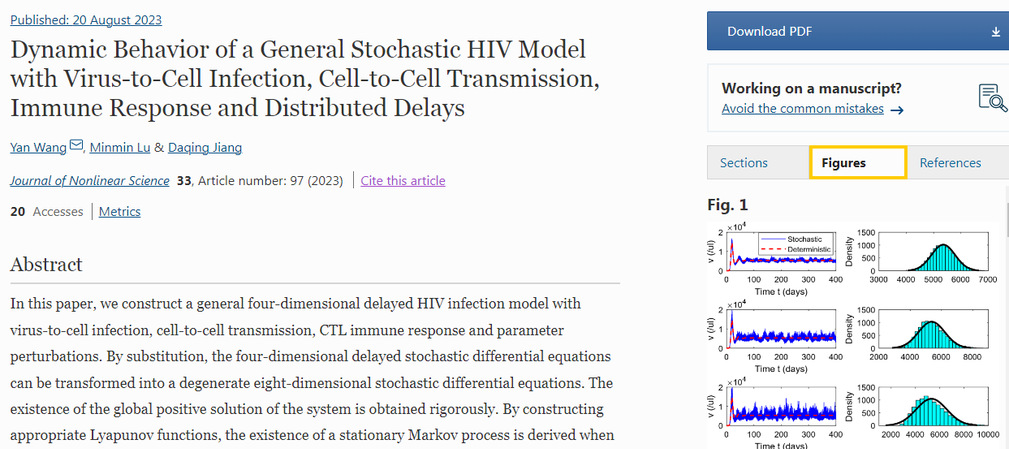Open author Daqing Jiang's link
Screen dimensions: 1009x449
(x=204, y=148)
